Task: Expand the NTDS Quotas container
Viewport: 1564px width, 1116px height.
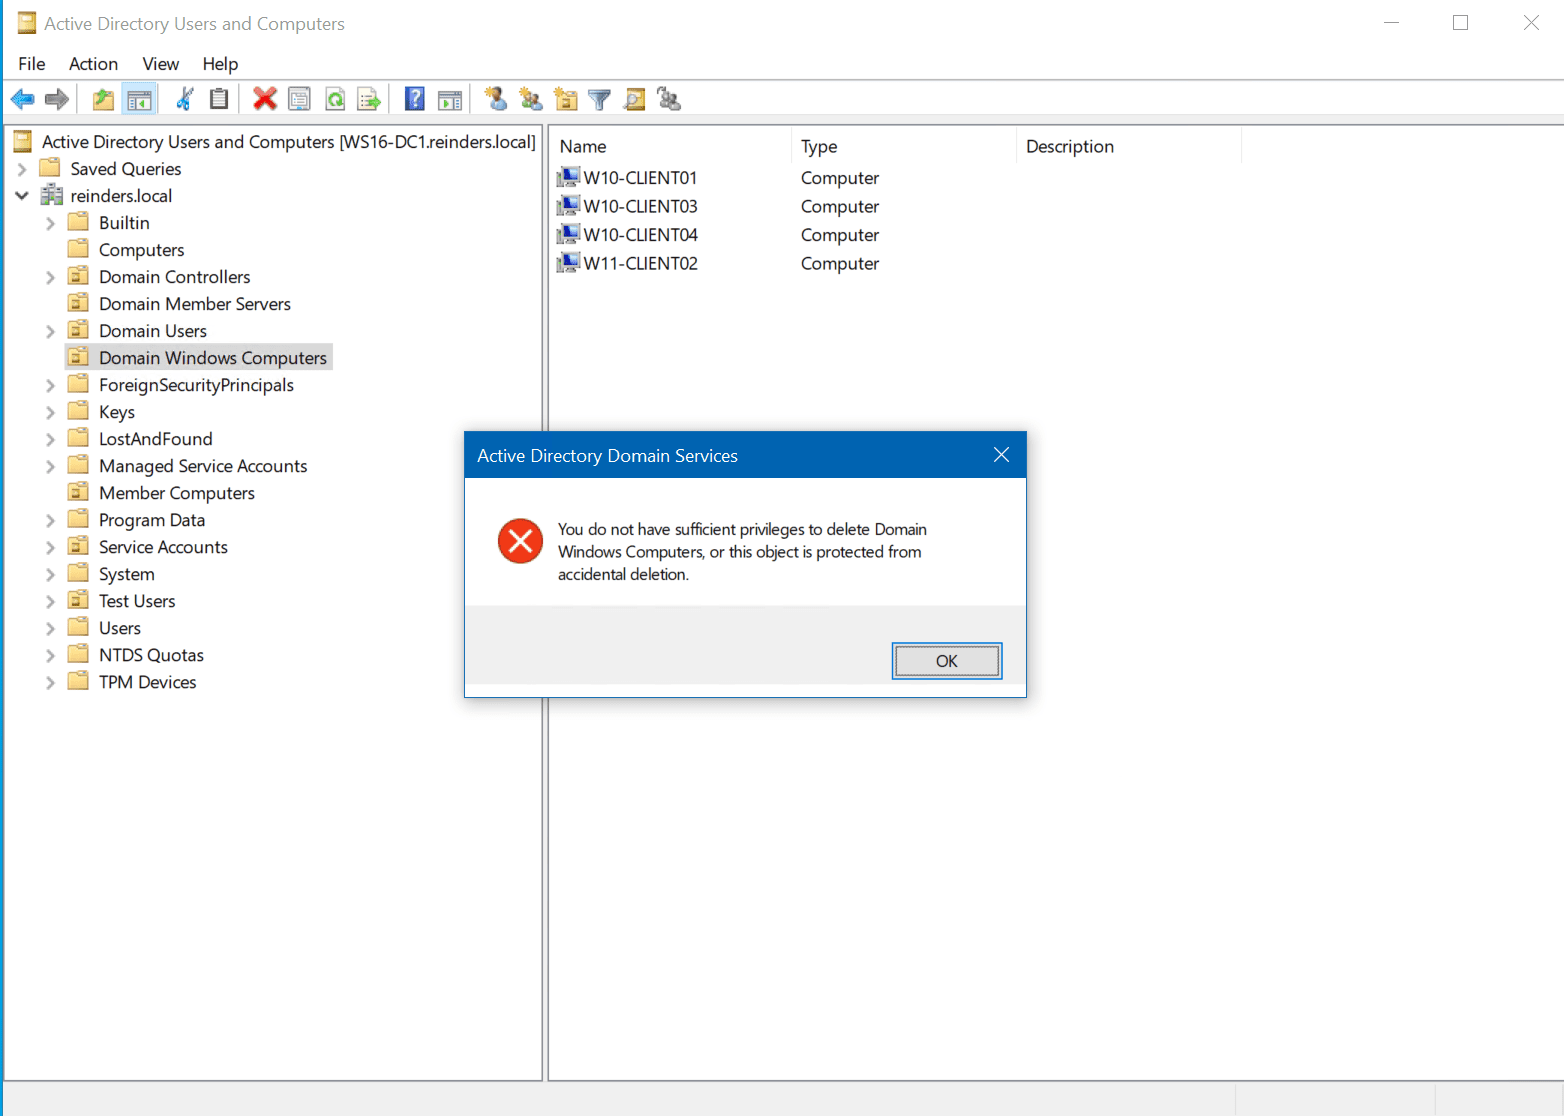Action: (x=50, y=655)
